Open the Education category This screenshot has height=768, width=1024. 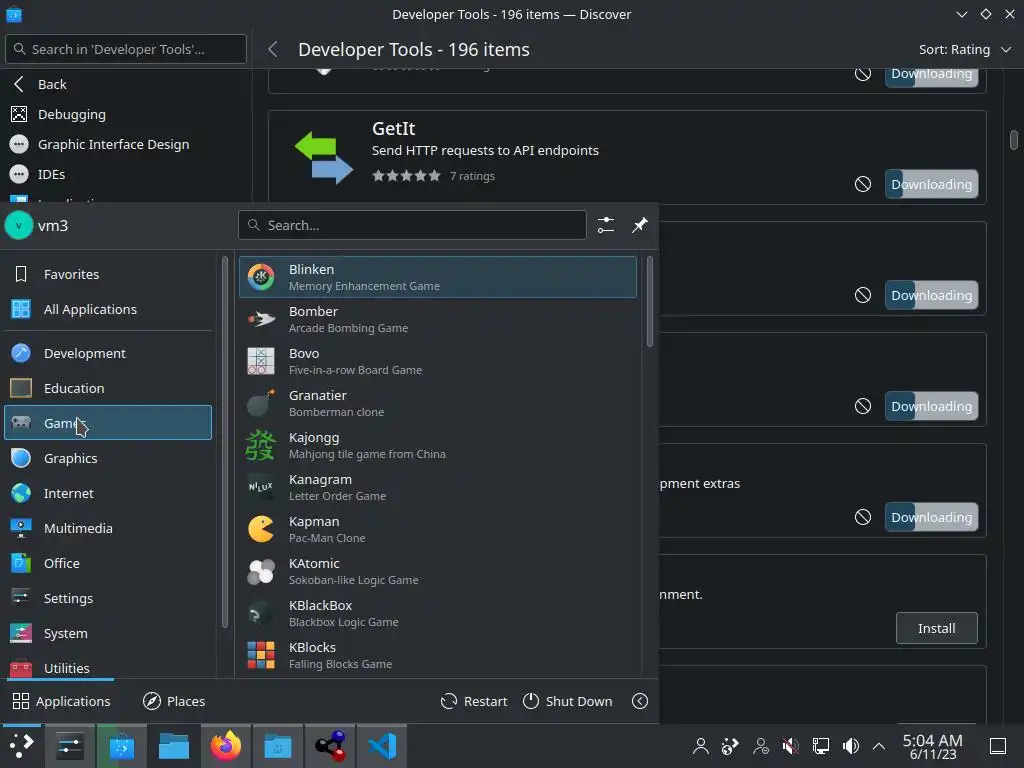[x=108, y=388]
